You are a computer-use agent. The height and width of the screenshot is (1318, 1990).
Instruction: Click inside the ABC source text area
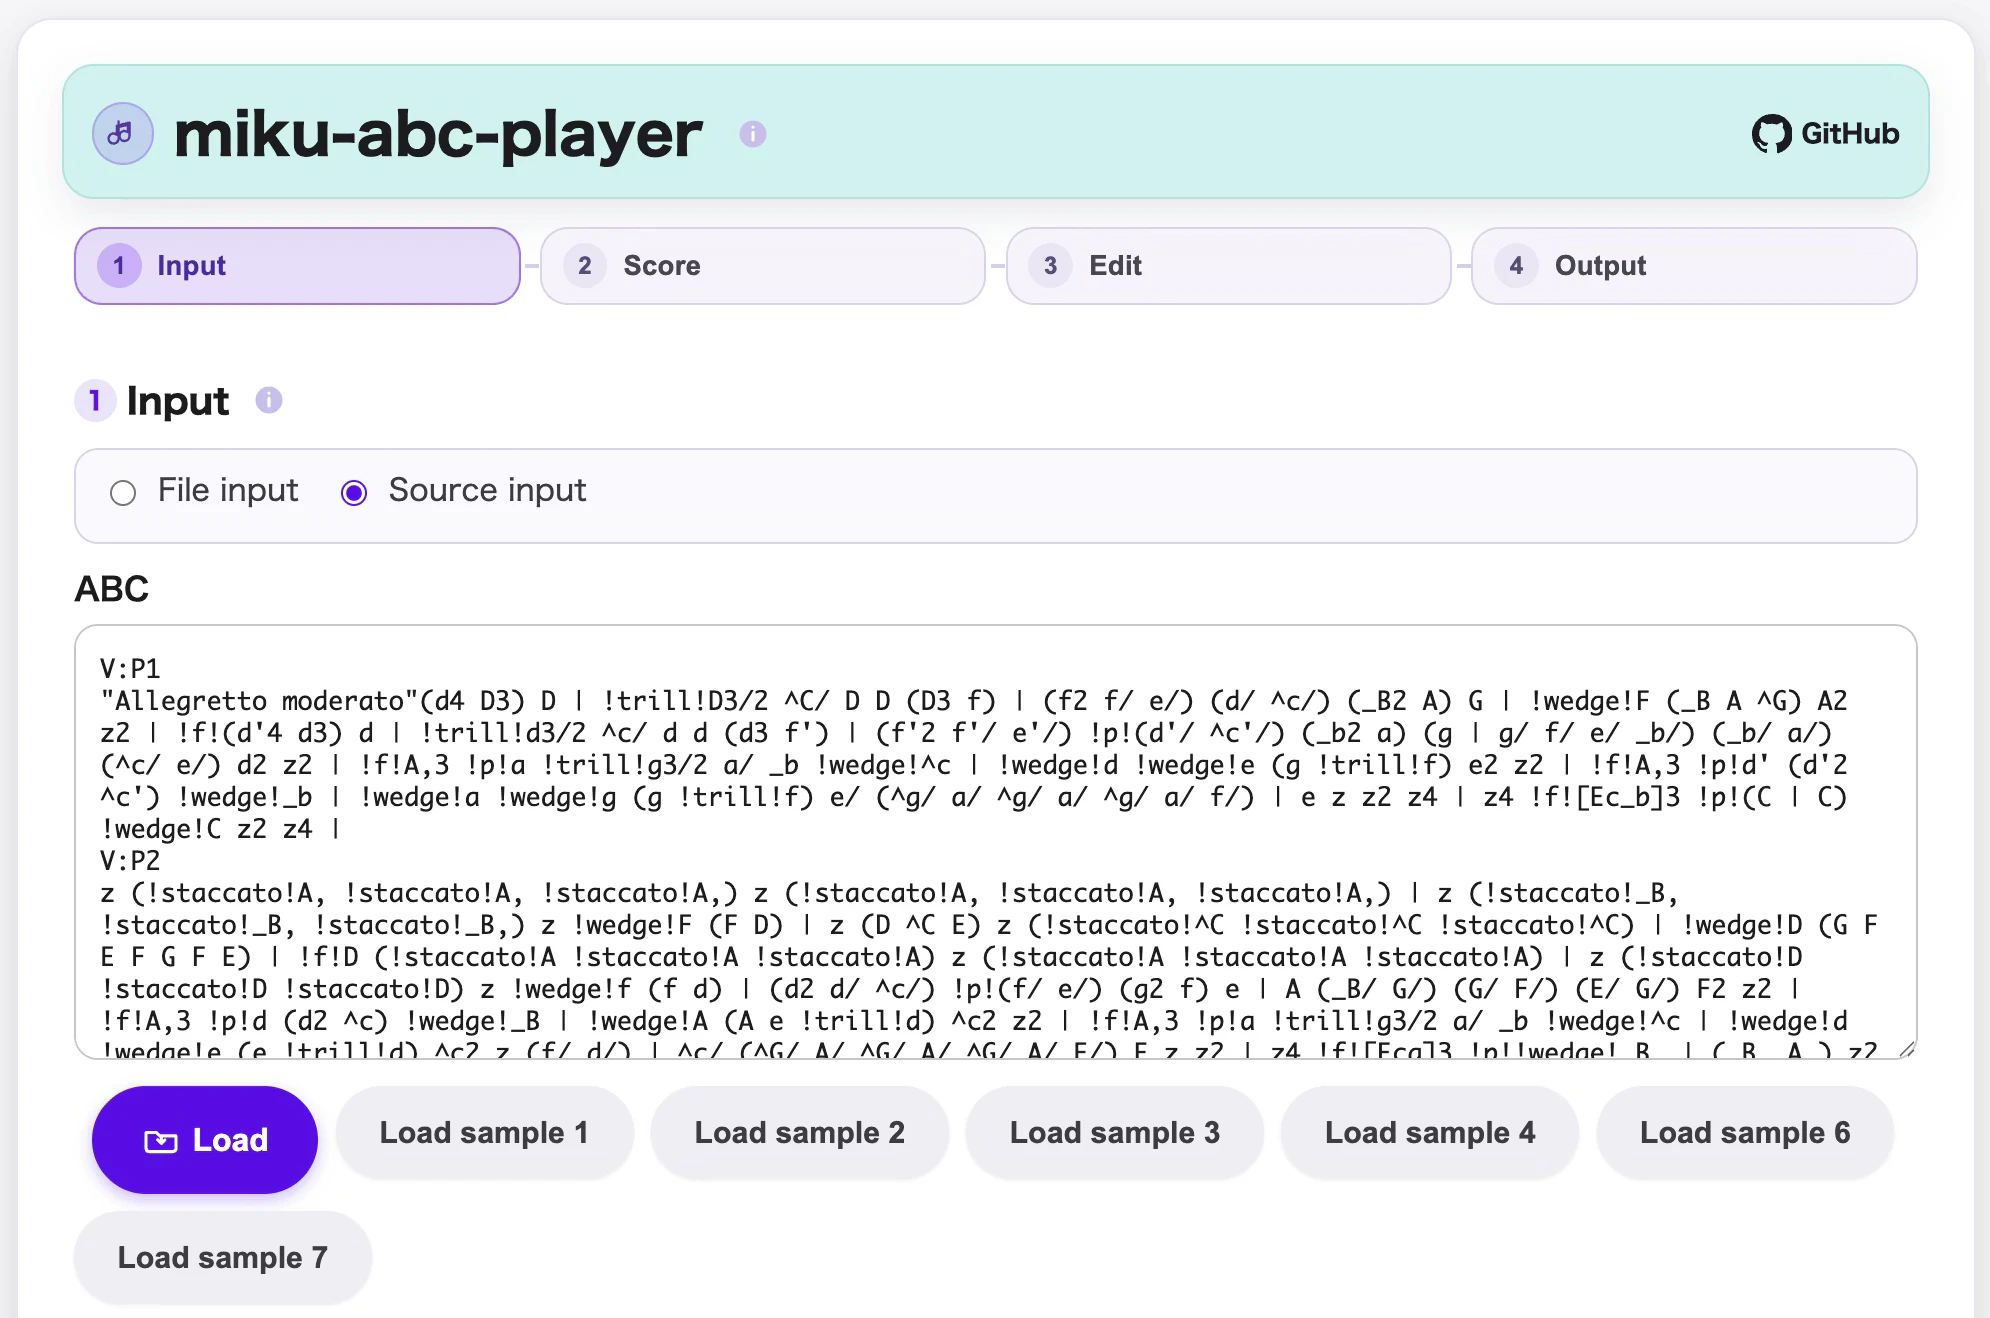pyautogui.click(x=995, y=842)
